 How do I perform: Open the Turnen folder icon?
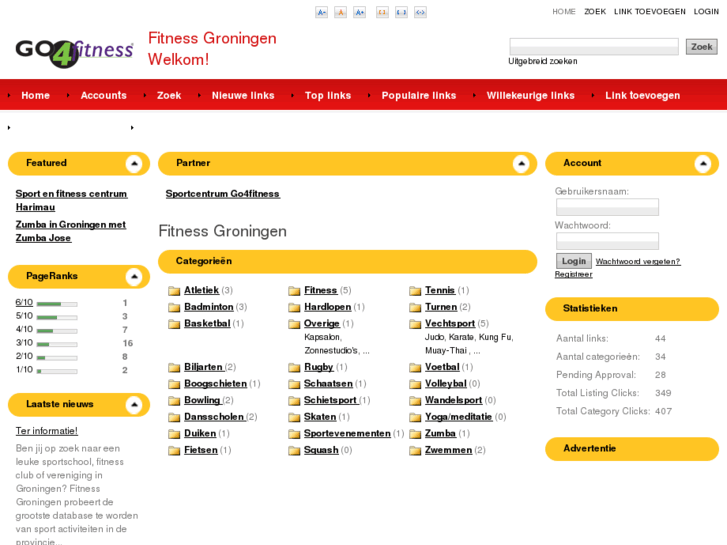tap(415, 308)
